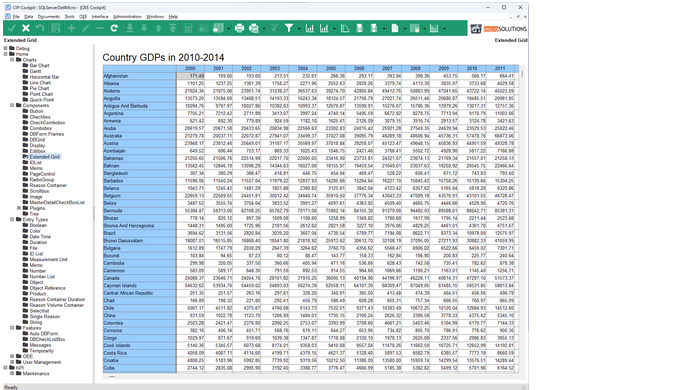Click the white document page icon

[x=395, y=28]
